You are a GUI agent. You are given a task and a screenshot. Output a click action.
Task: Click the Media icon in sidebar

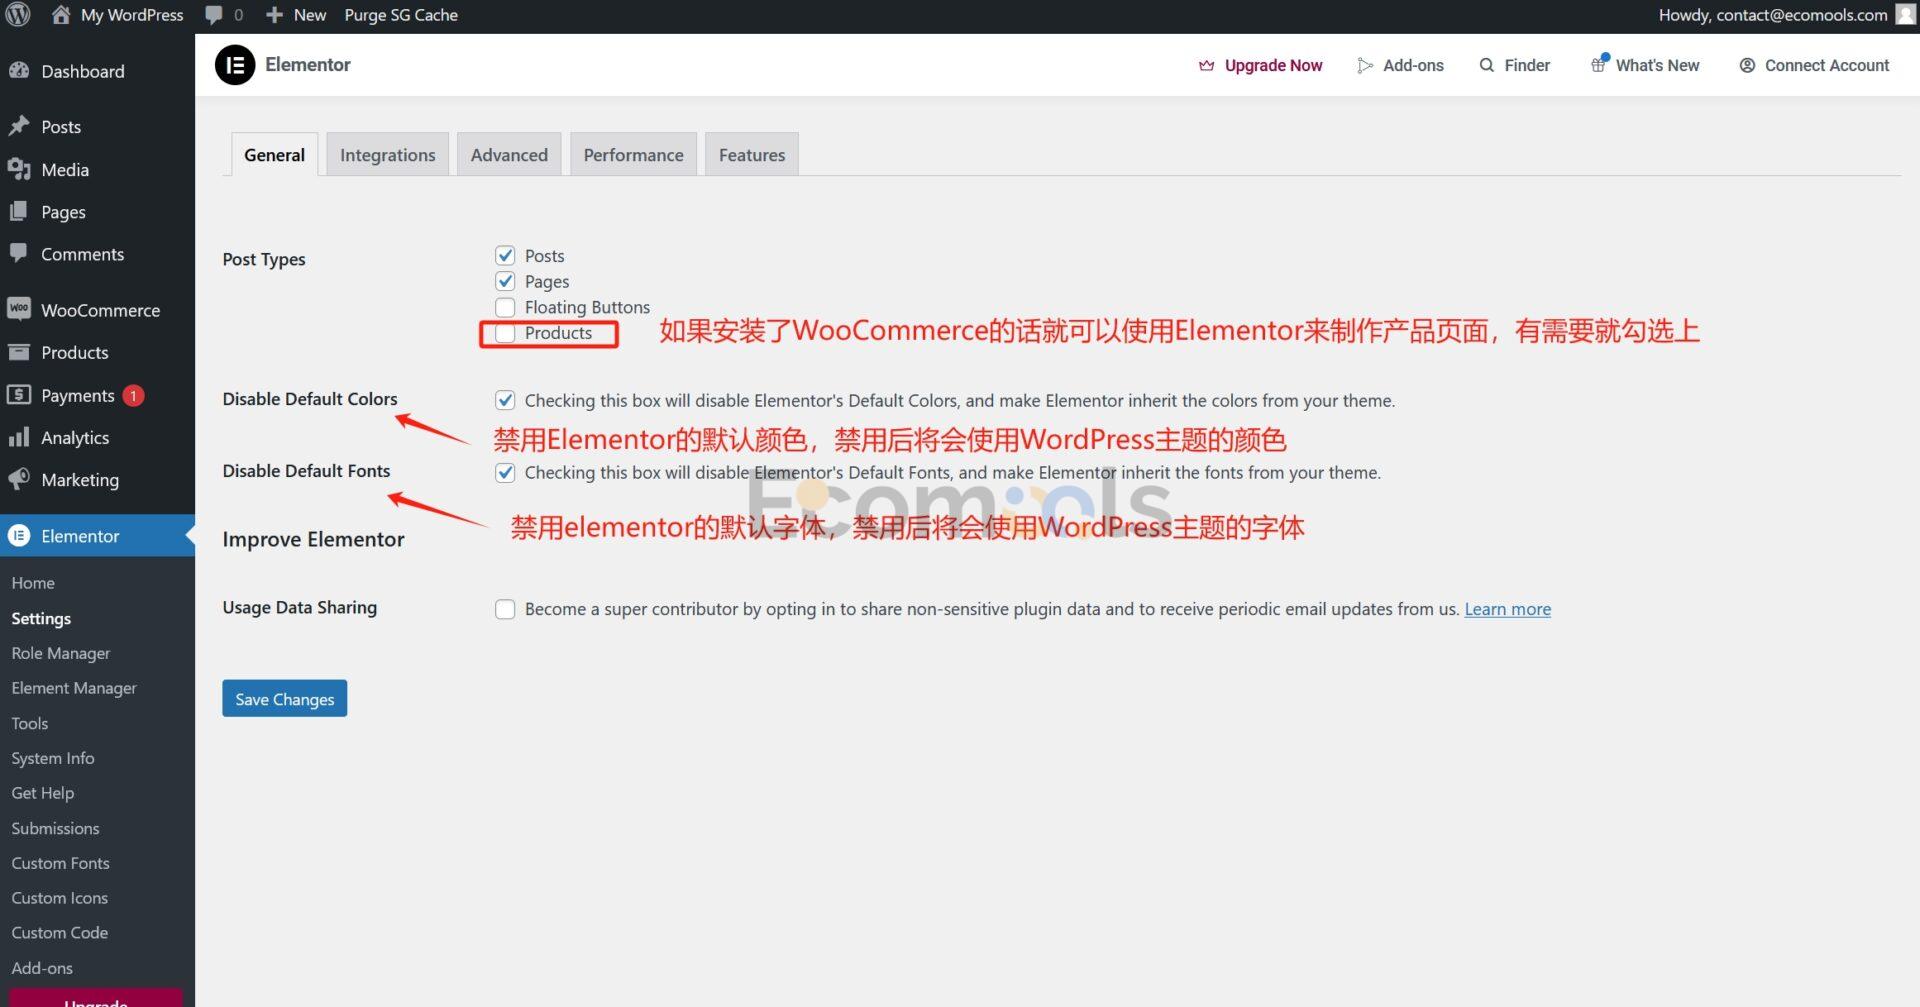[19, 169]
